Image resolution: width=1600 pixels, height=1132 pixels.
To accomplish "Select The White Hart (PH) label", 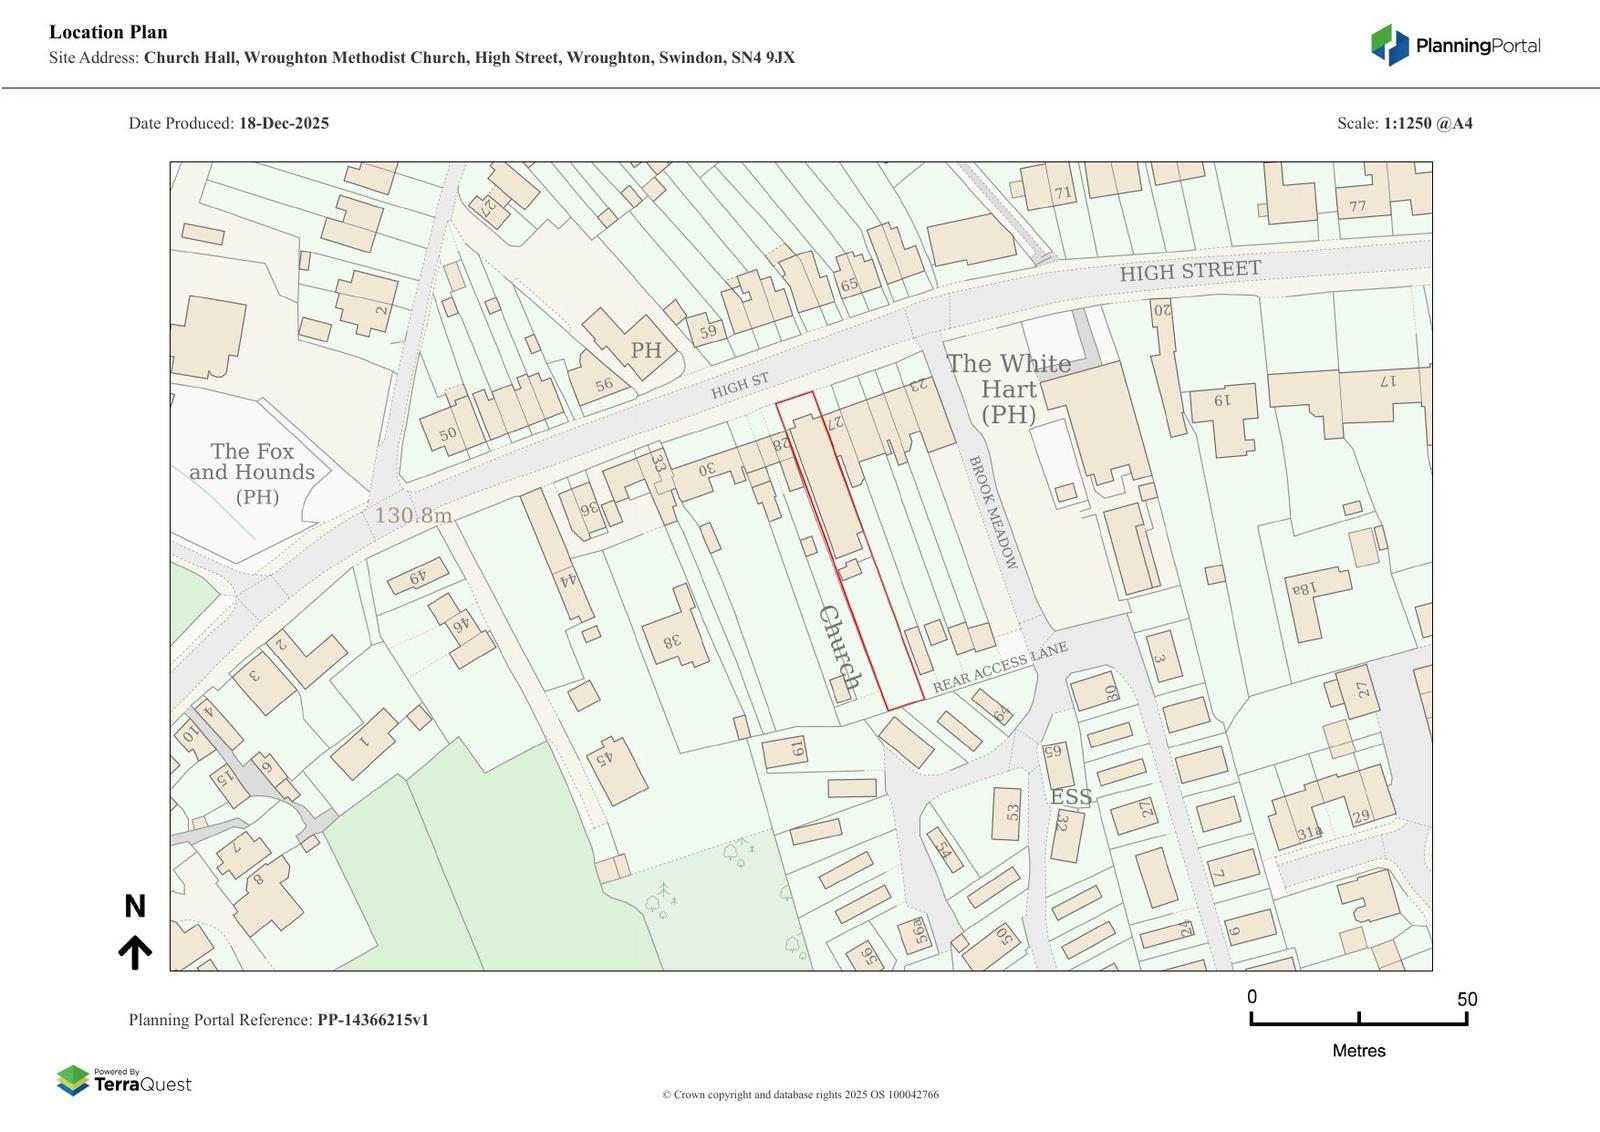I will coord(1008,388).
